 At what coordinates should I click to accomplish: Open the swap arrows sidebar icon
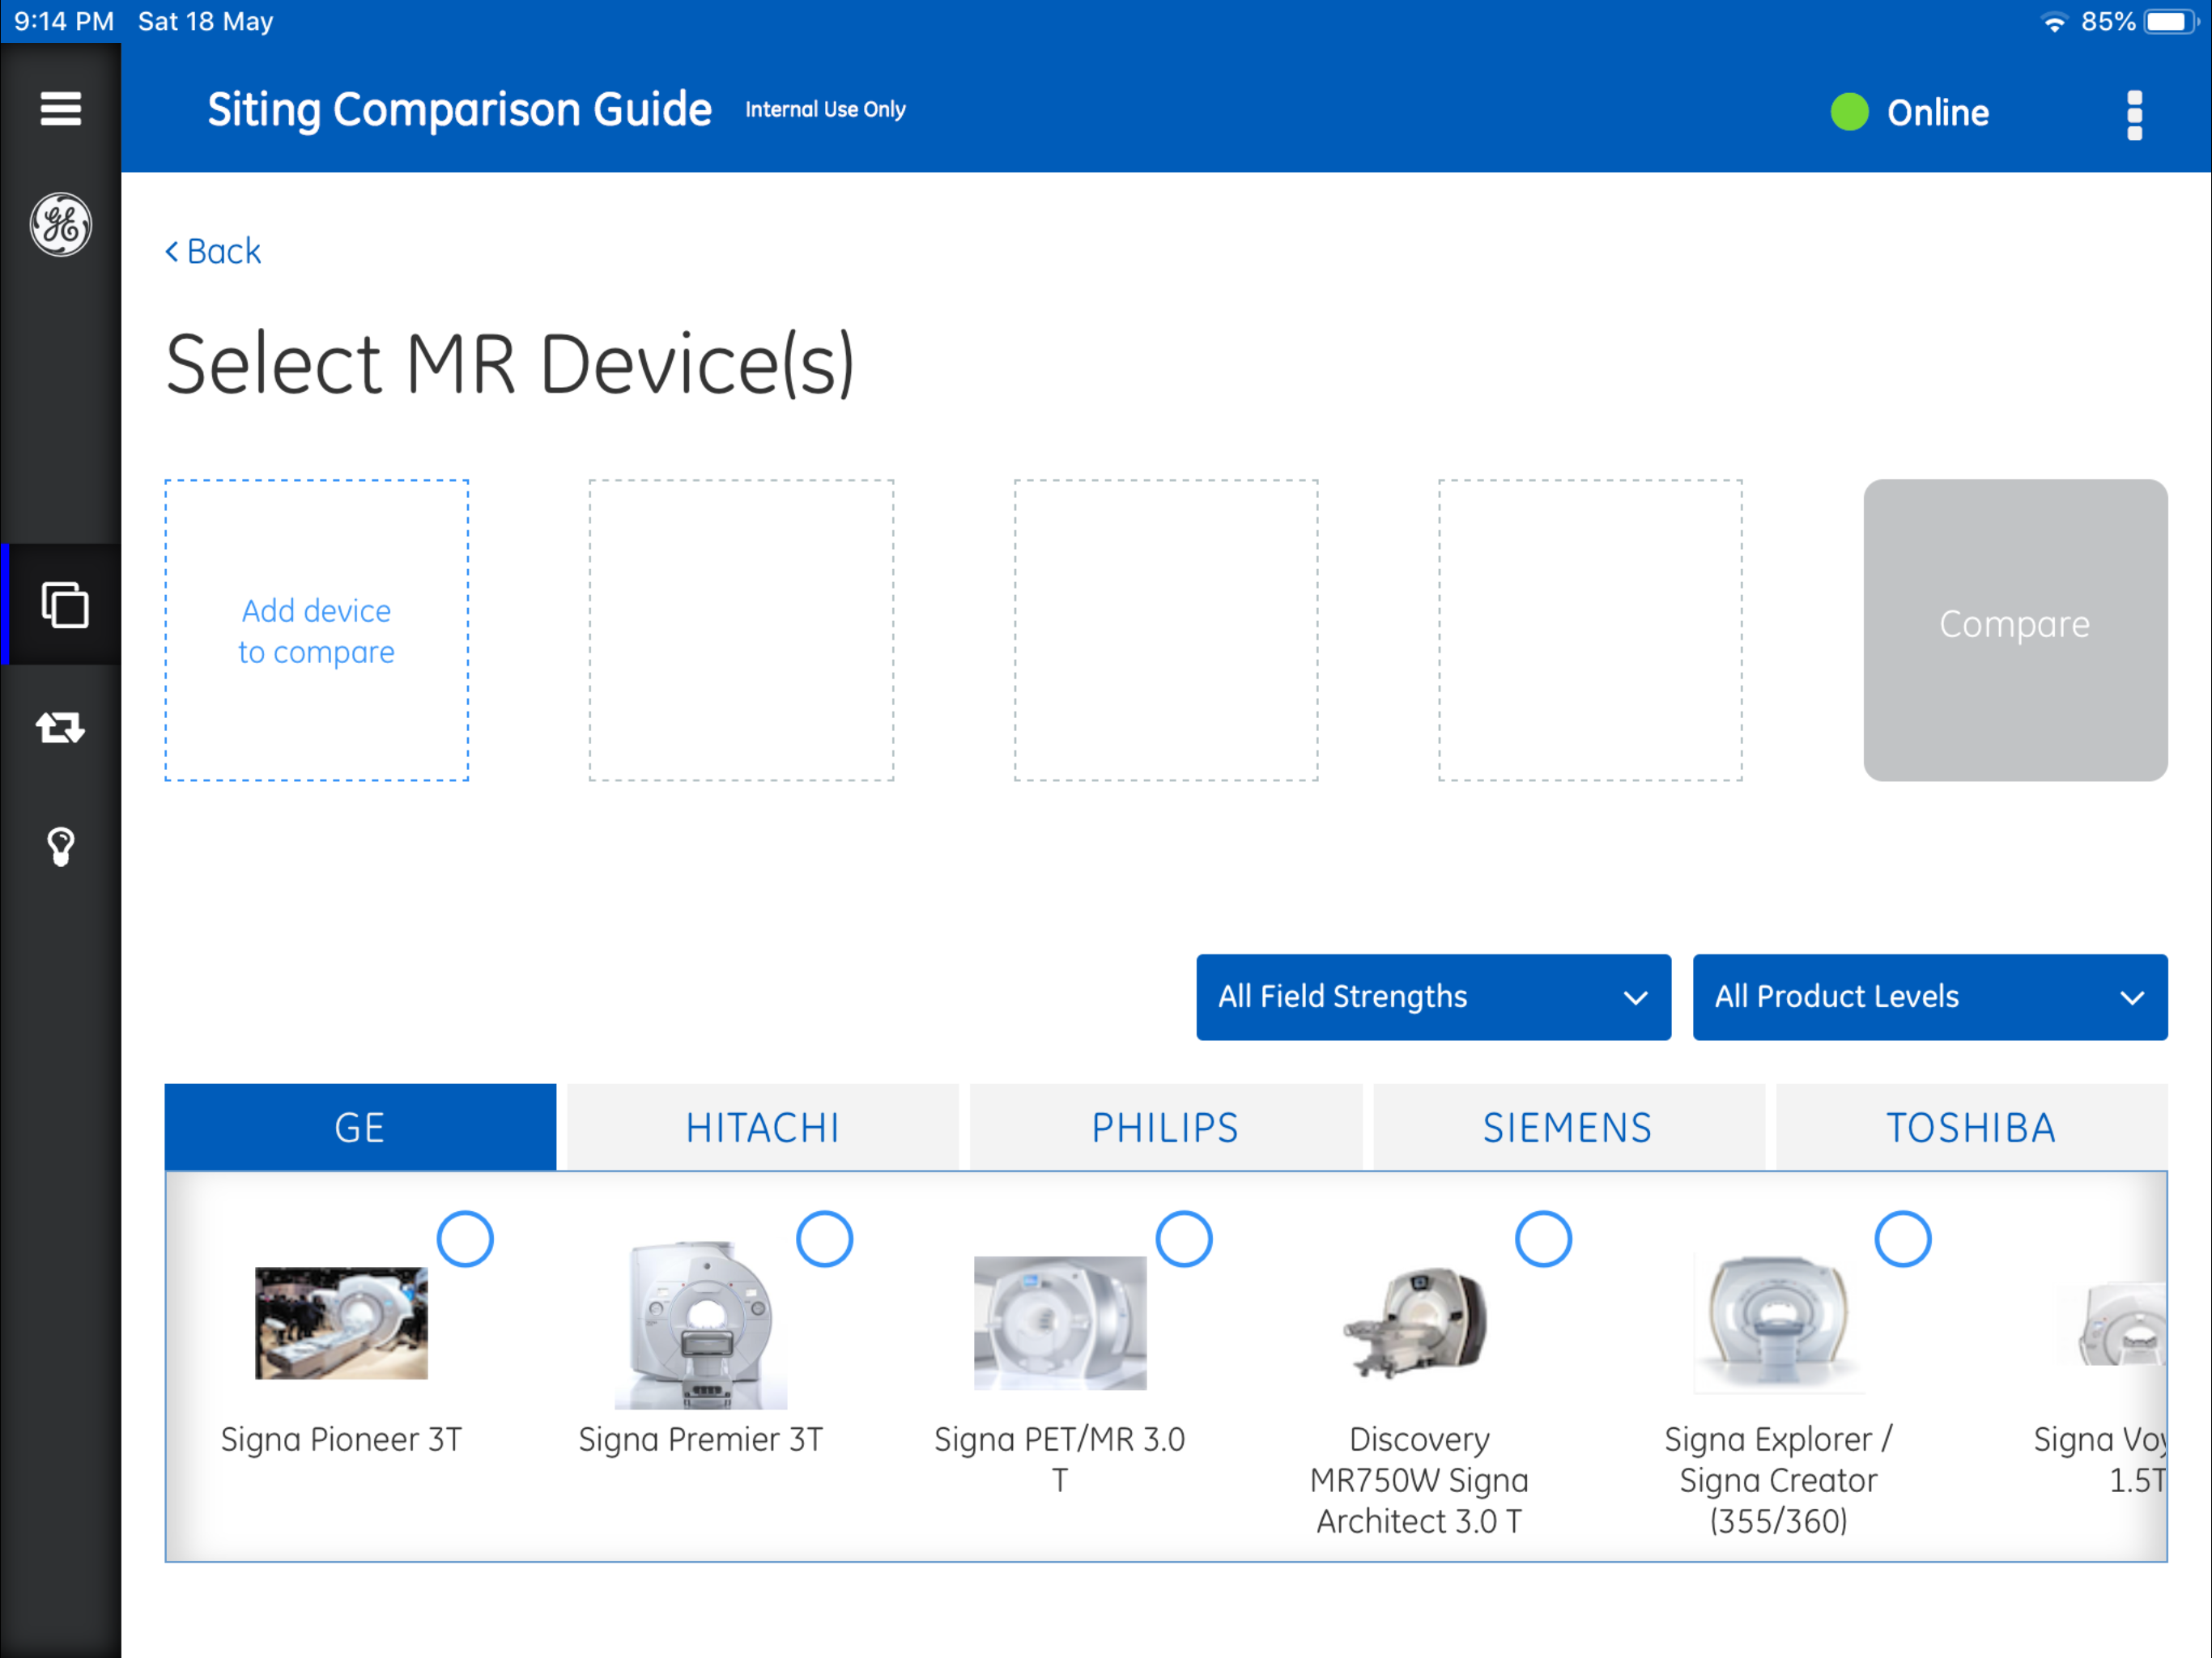60,727
